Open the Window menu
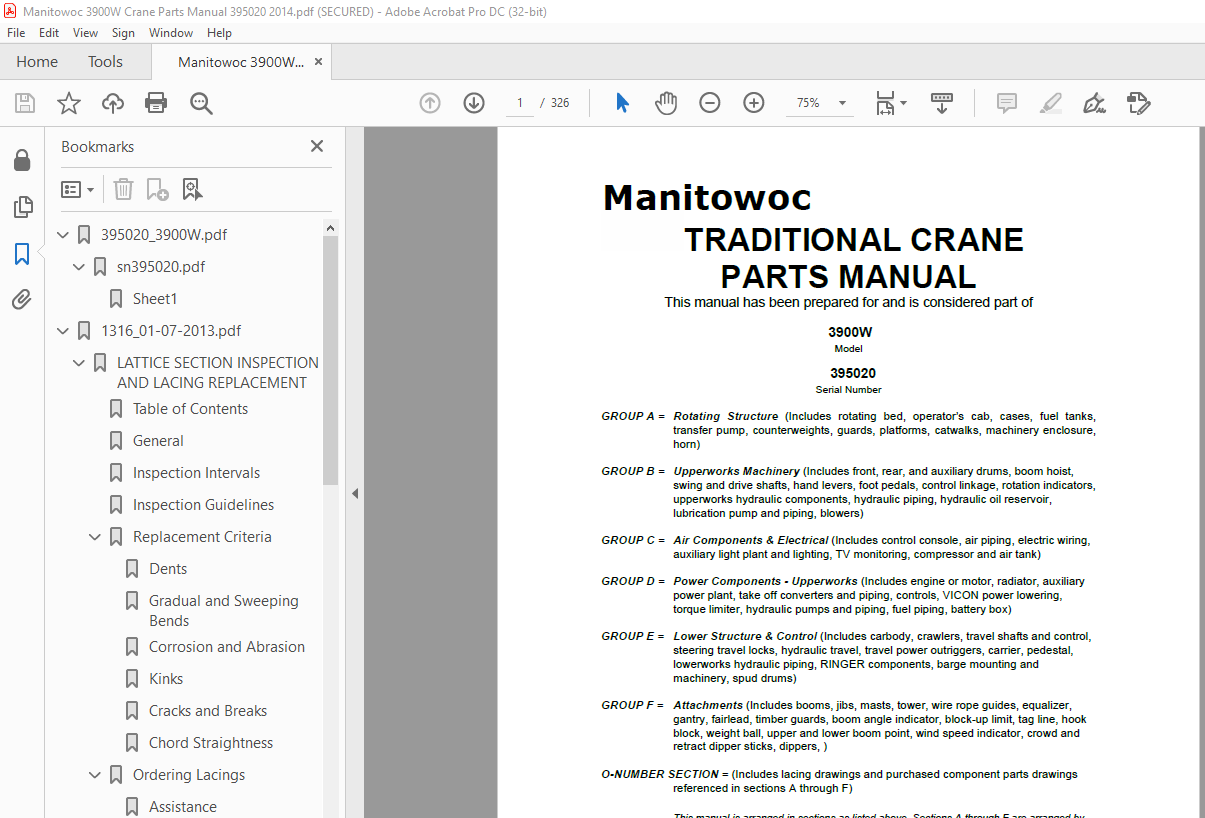1205x818 pixels. pyautogui.click(x=171, y=33)
